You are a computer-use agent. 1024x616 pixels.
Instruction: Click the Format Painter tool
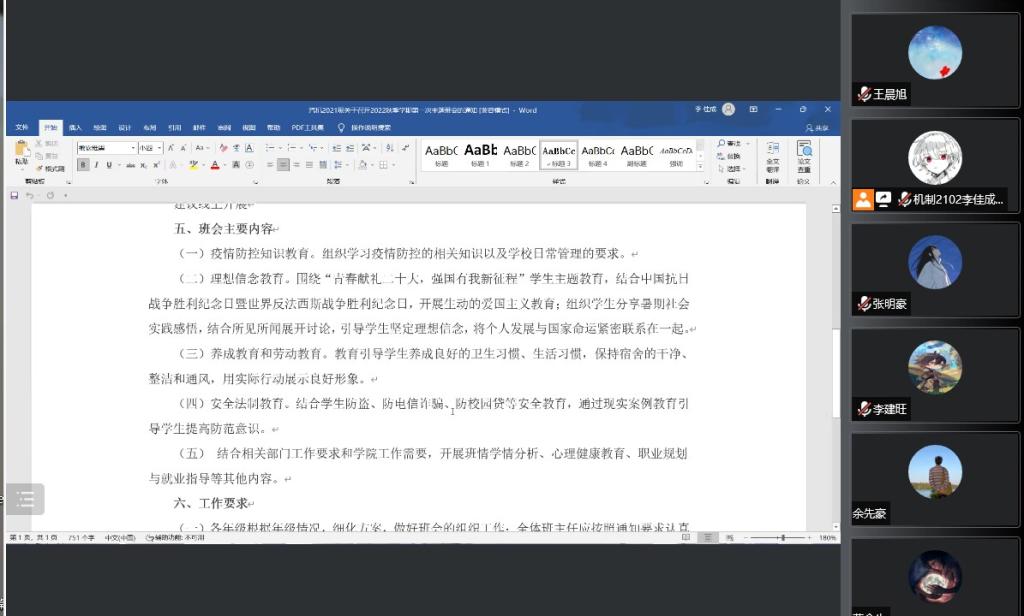click(x=50, y=168)
